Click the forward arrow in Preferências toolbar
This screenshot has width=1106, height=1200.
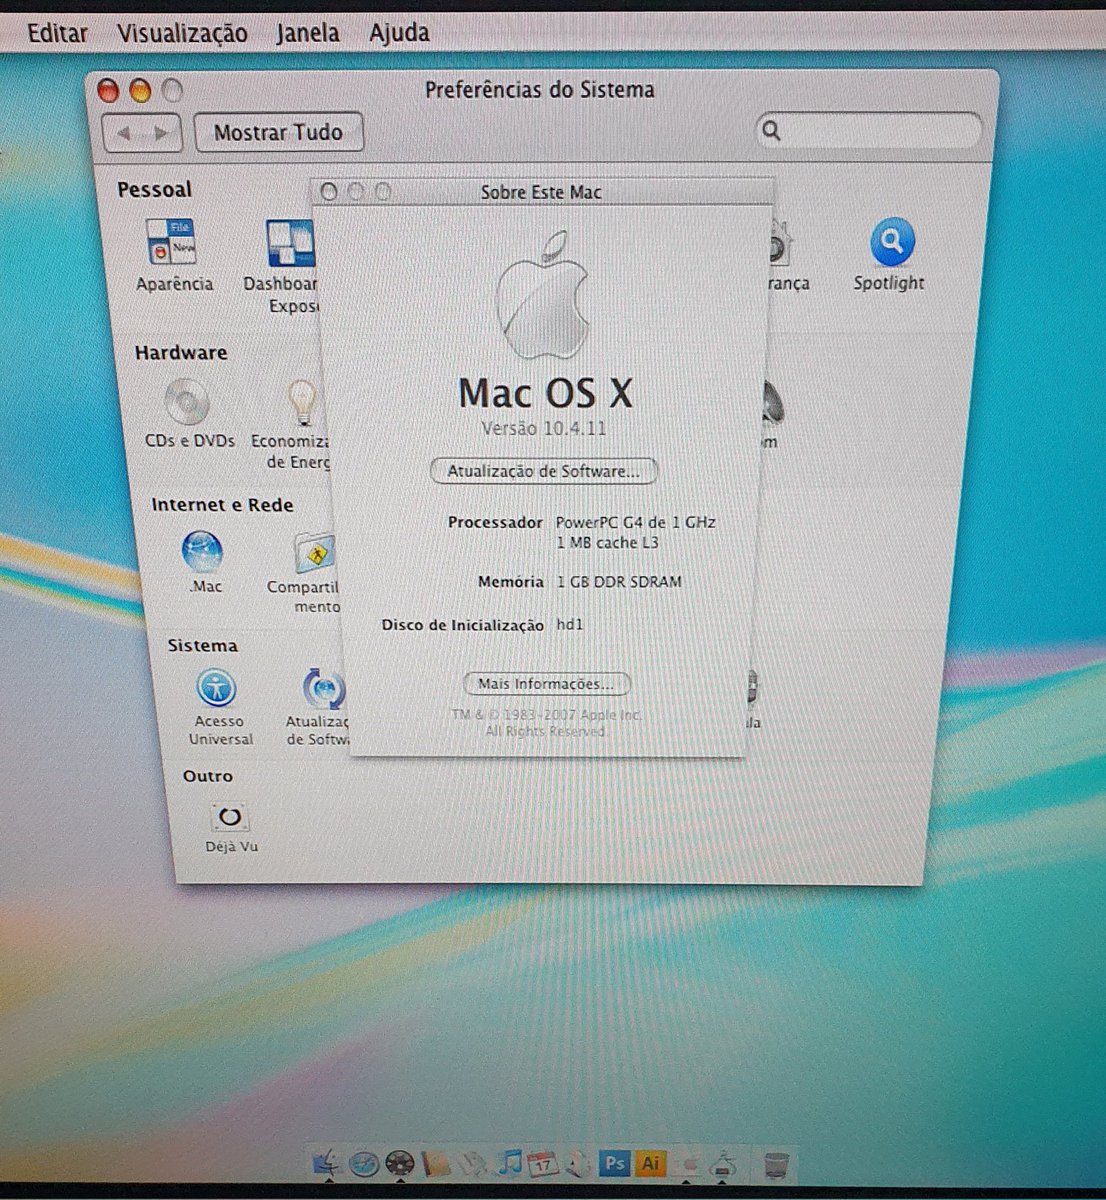(x=160, y=133)
